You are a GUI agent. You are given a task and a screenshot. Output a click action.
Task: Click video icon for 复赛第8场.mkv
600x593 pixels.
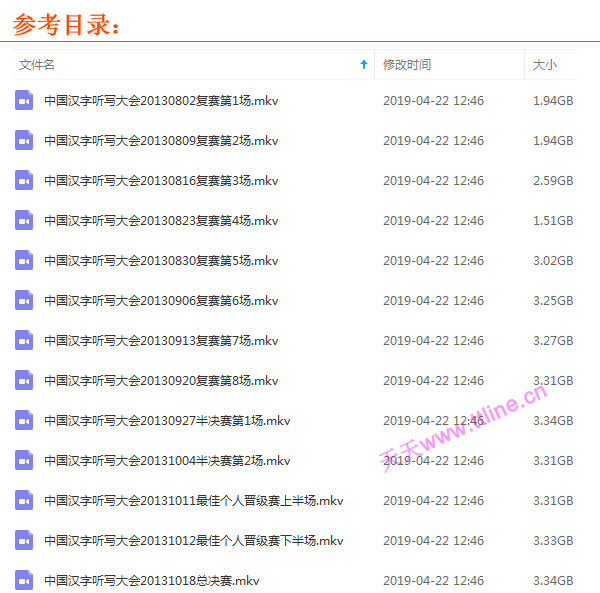coord(24,381)
